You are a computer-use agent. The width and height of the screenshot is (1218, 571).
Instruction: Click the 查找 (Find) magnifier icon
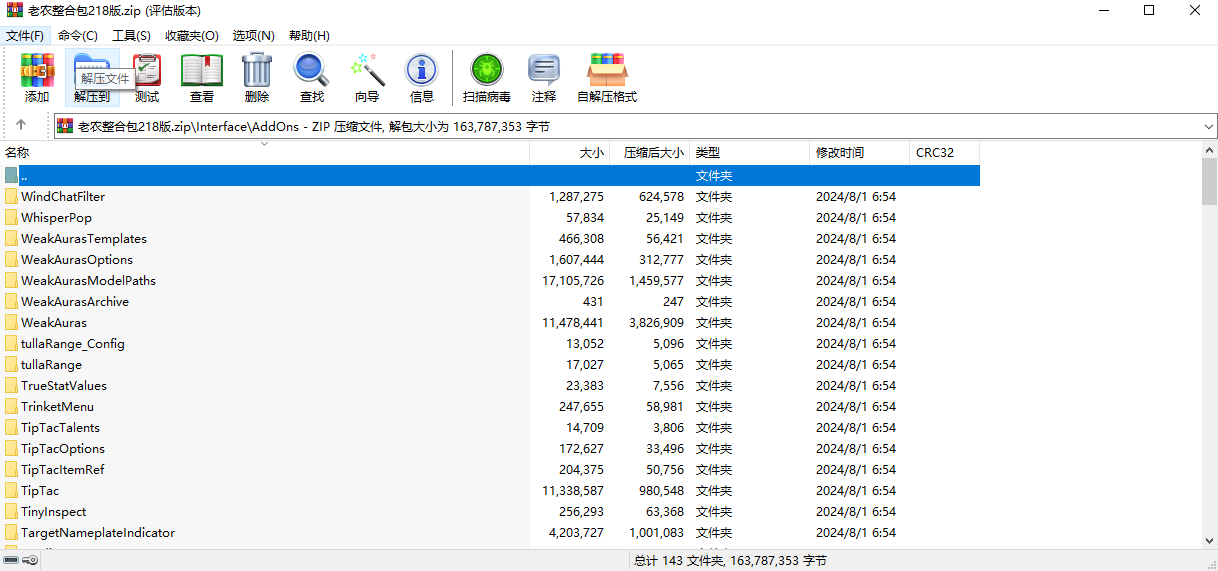point(312,71)
